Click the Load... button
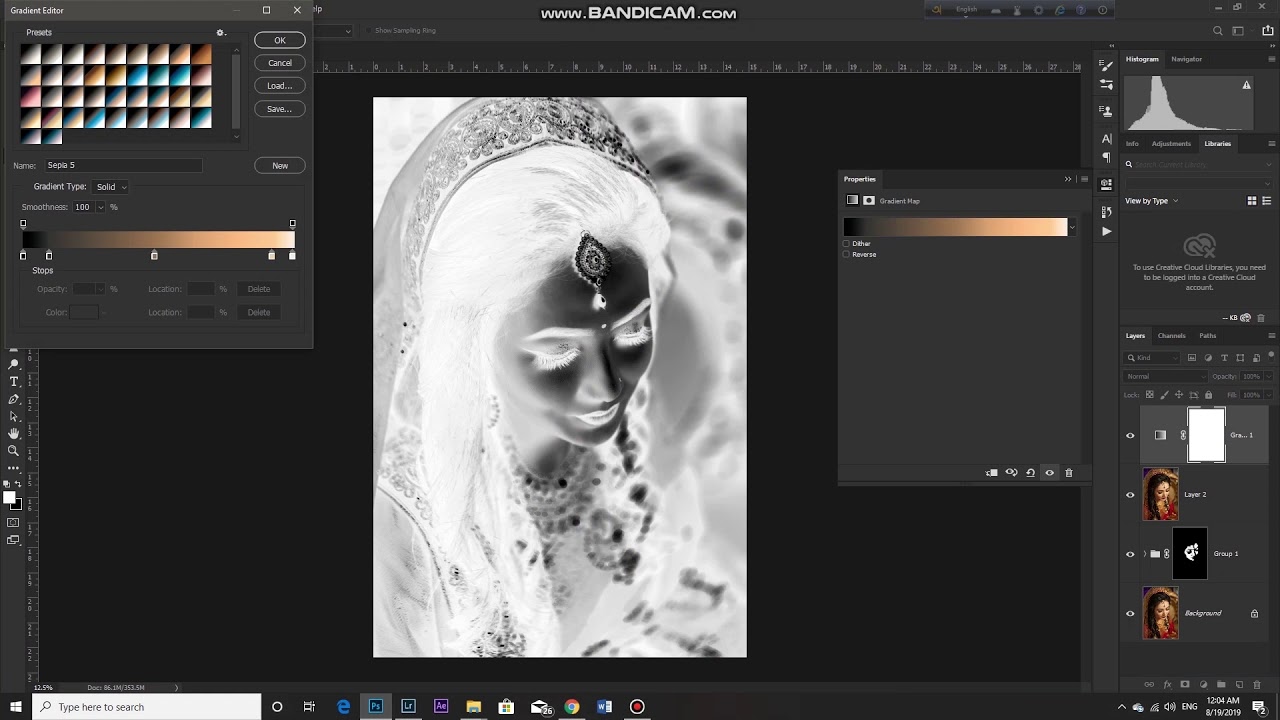This screenshot has width=1280, height=720. 280,86
